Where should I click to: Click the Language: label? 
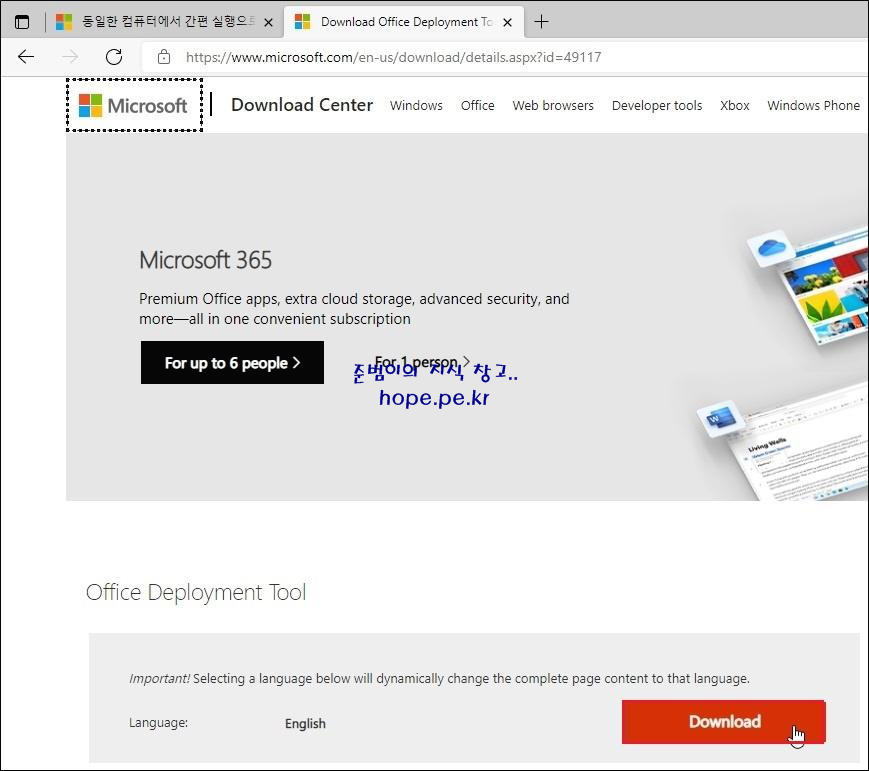pyautogui.click(x=159, y=723)
